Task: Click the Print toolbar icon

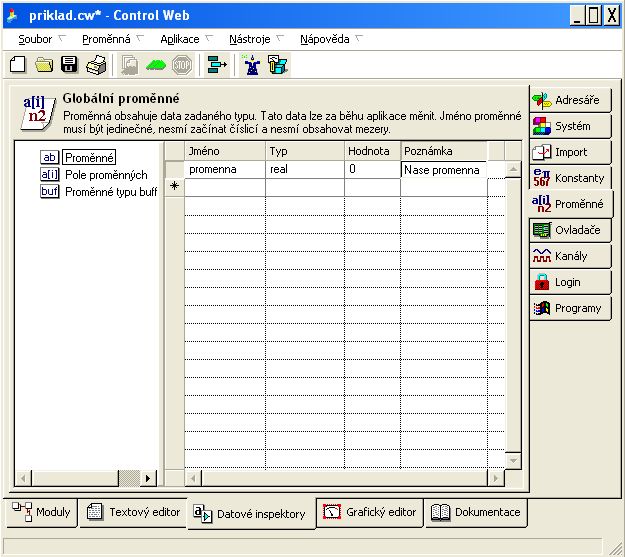Action: 96,65
